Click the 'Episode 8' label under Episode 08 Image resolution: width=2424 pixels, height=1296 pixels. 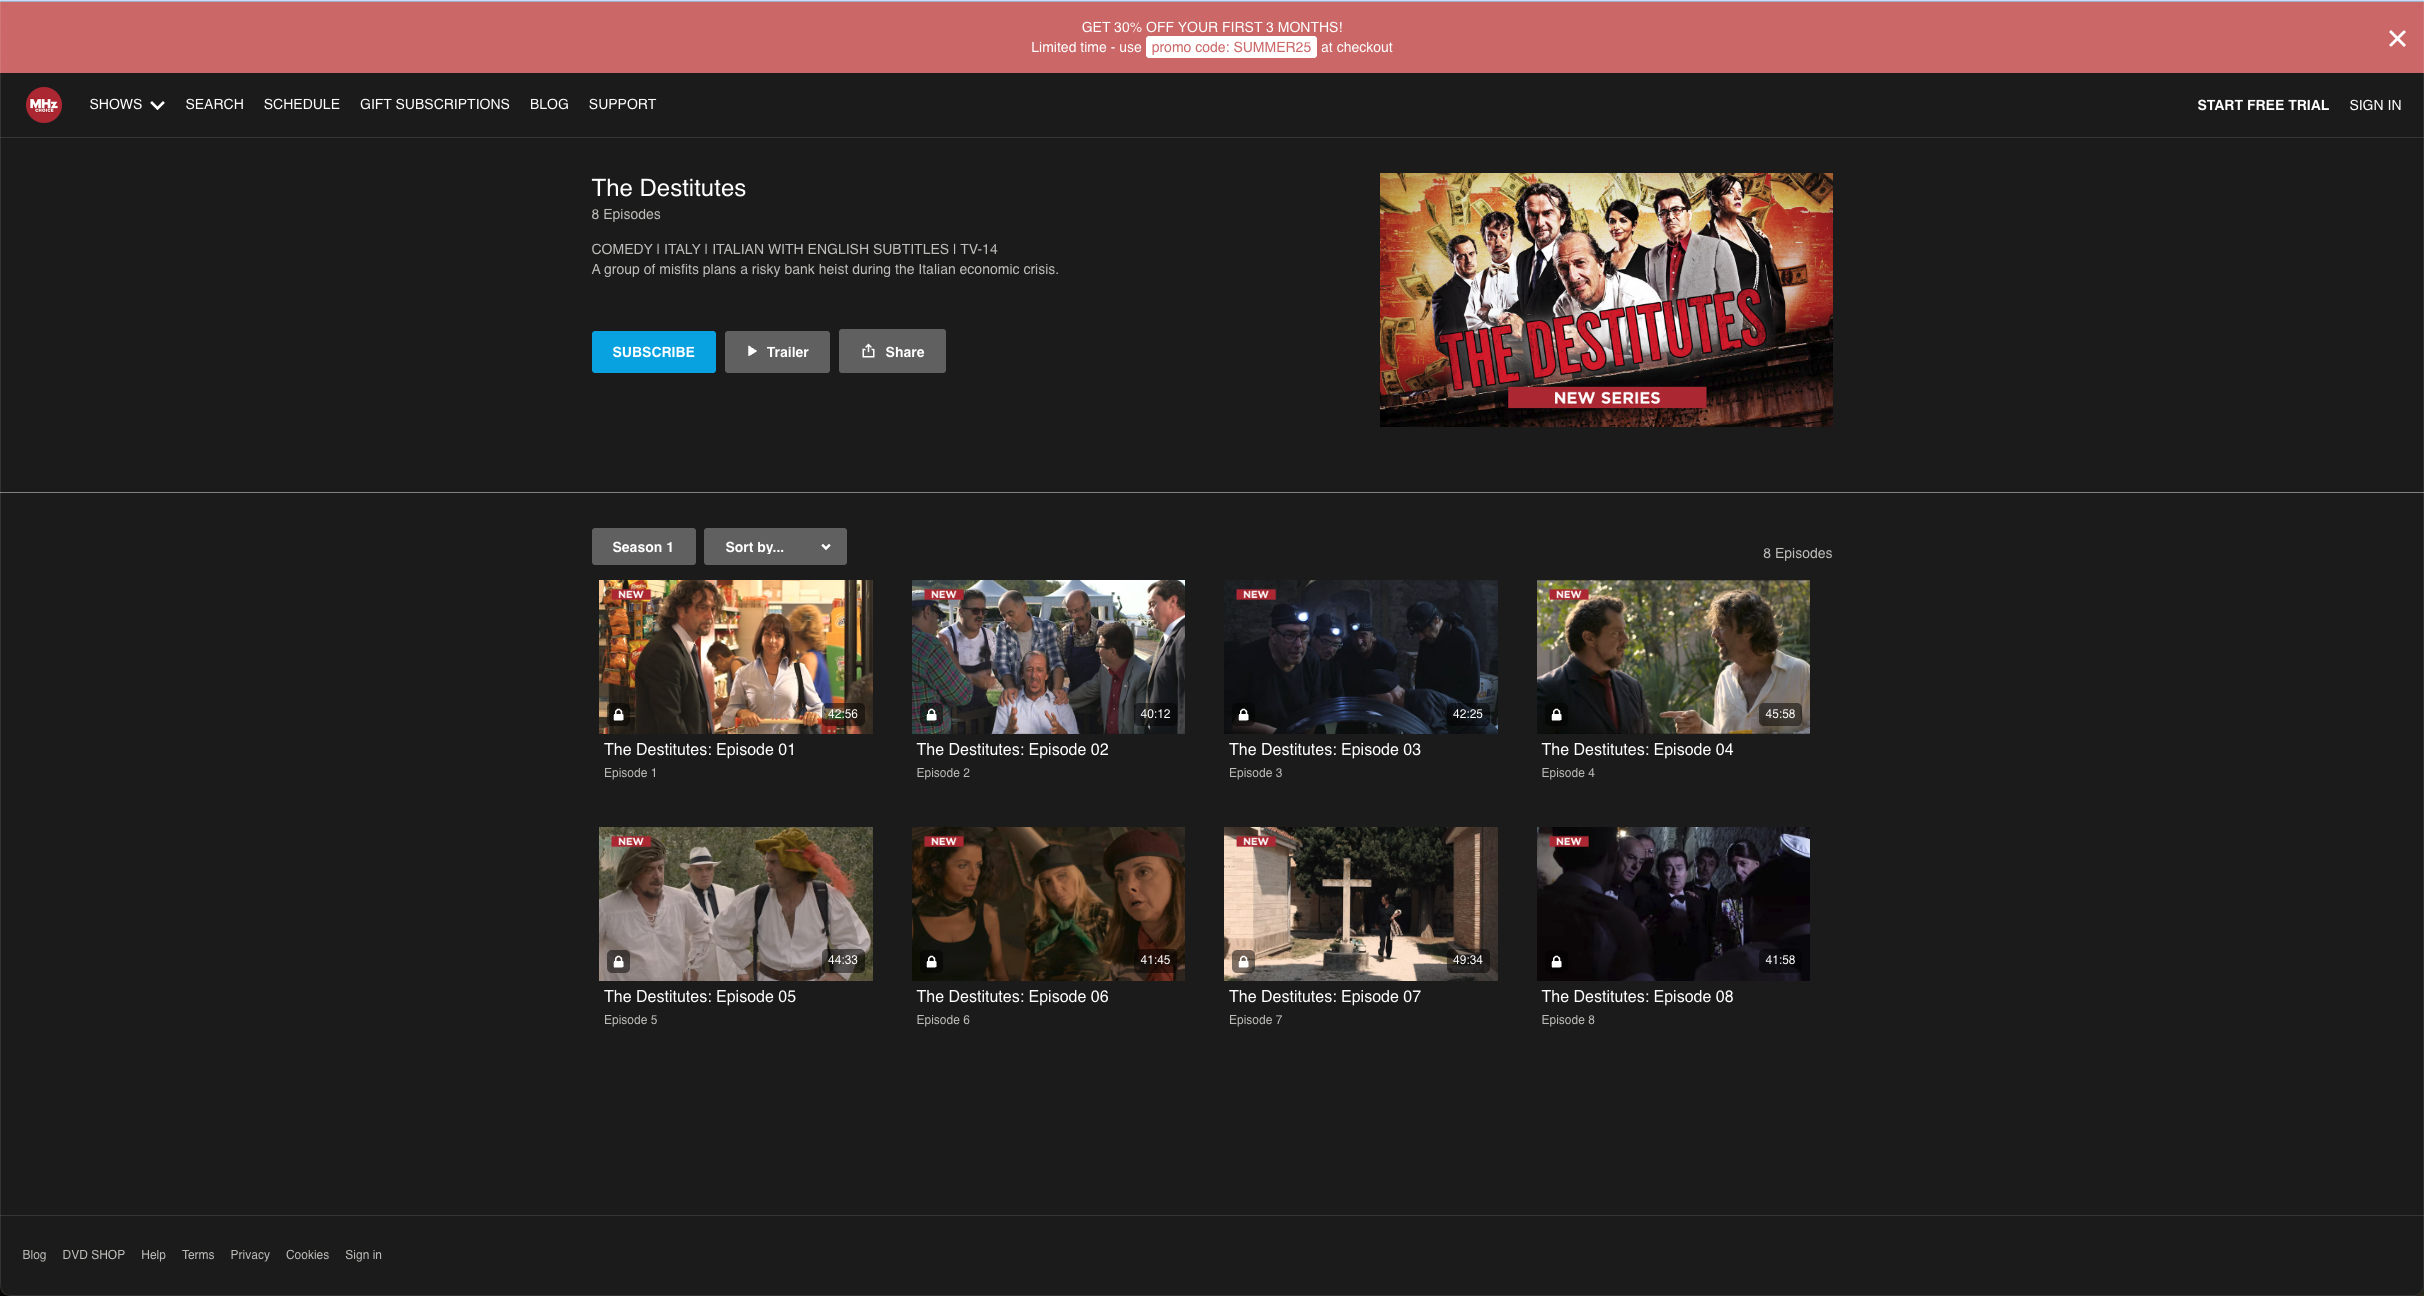(1568, 1020)
